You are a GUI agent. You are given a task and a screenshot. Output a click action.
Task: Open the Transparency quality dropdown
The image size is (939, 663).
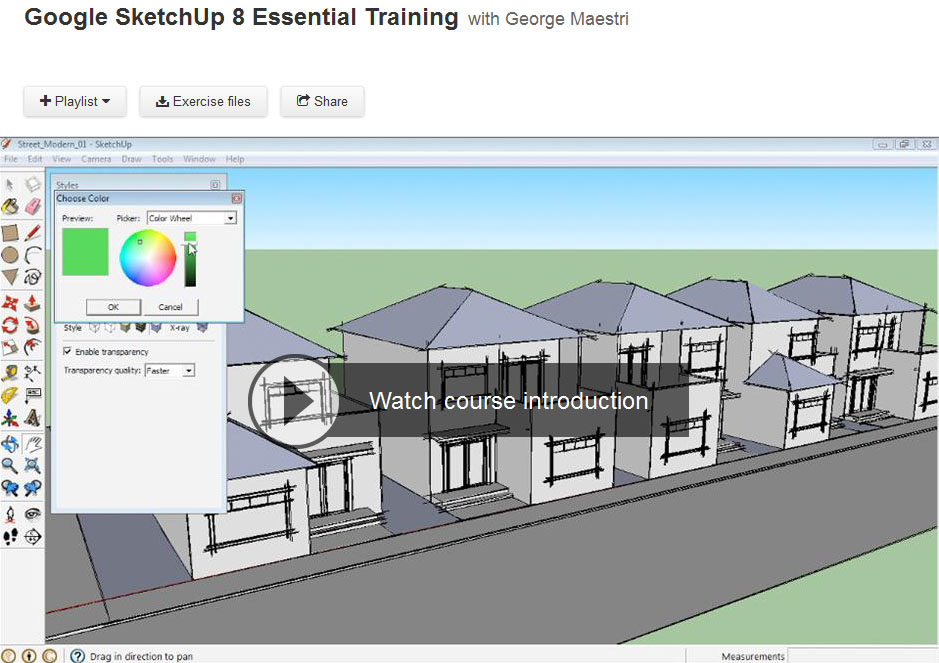(170, 371)
